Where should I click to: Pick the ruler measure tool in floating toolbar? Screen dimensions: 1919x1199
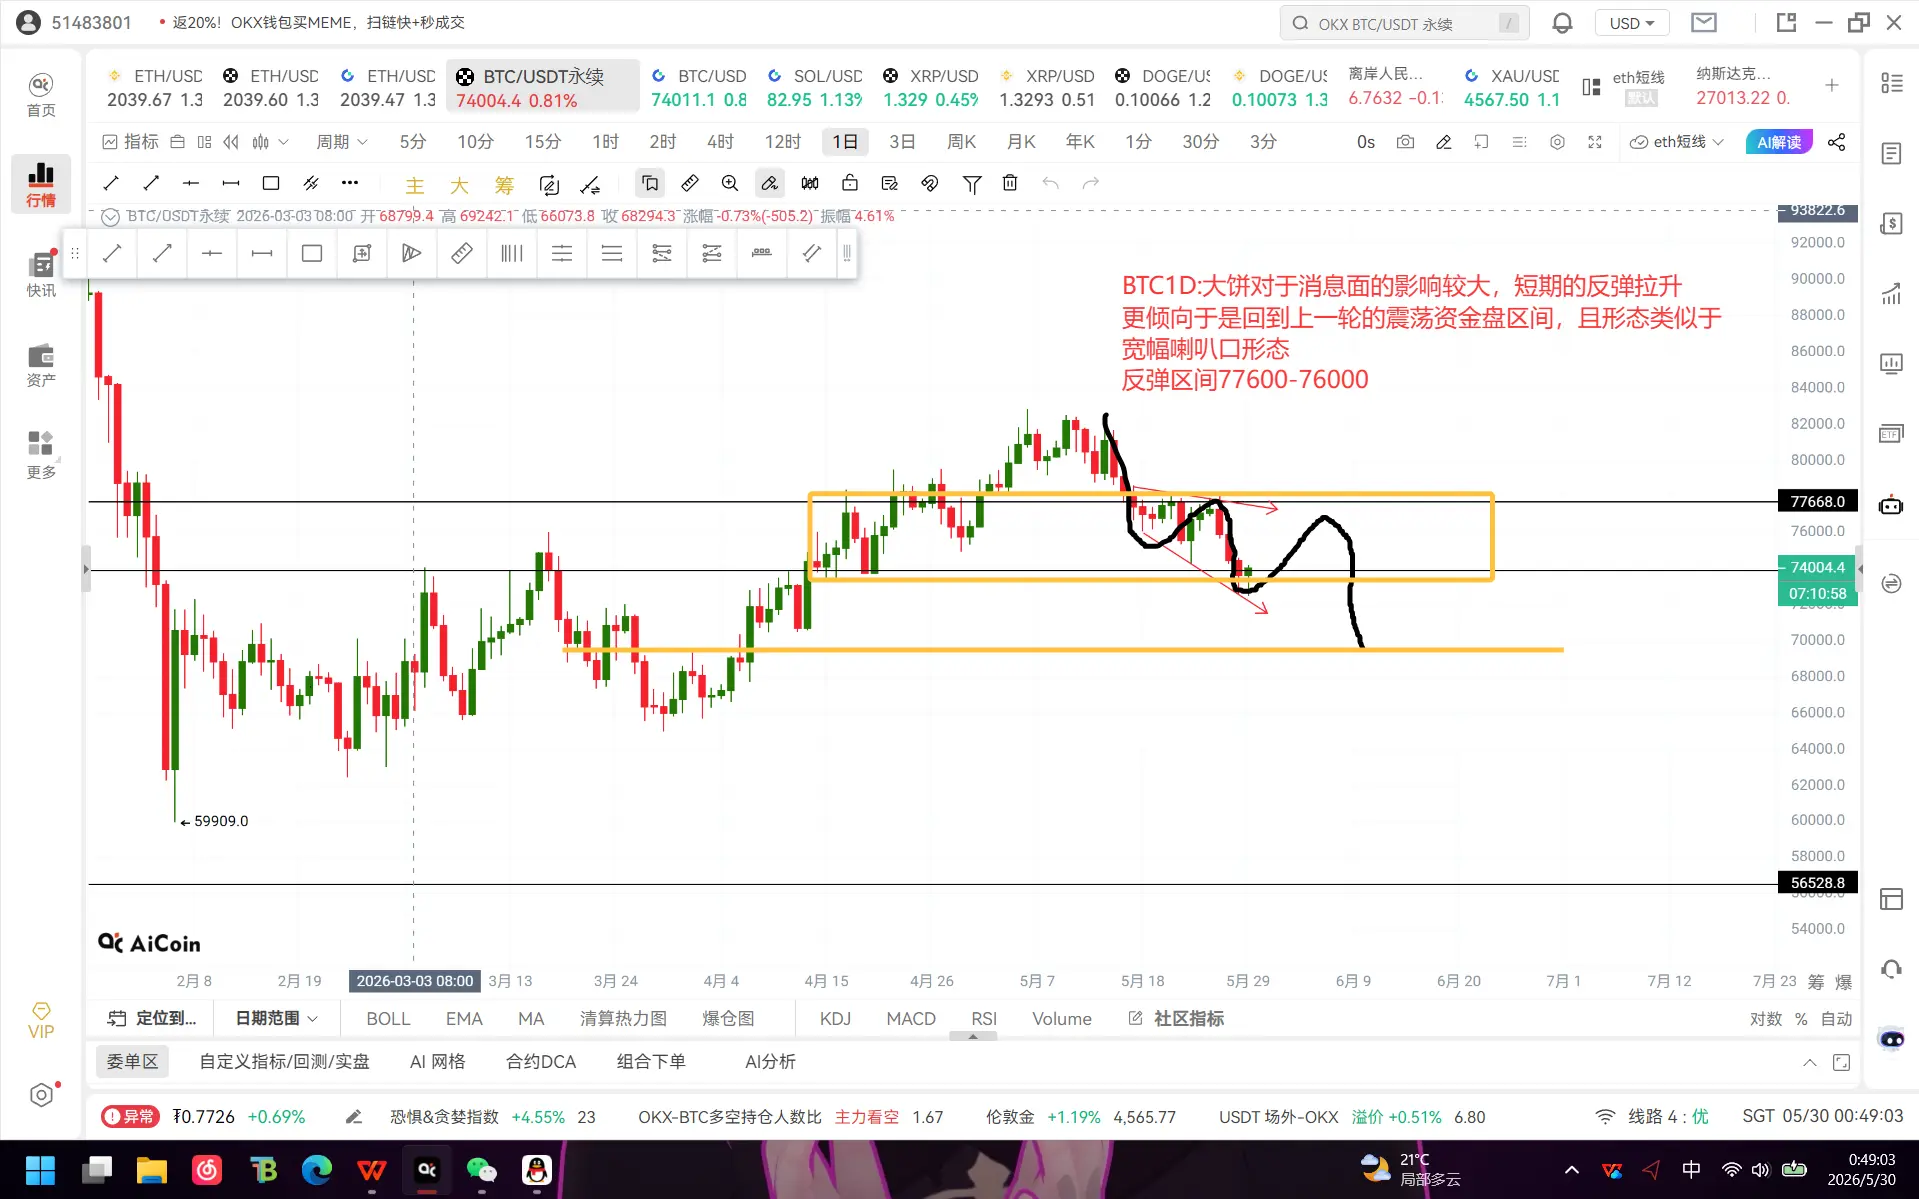[x=462, y=253]
